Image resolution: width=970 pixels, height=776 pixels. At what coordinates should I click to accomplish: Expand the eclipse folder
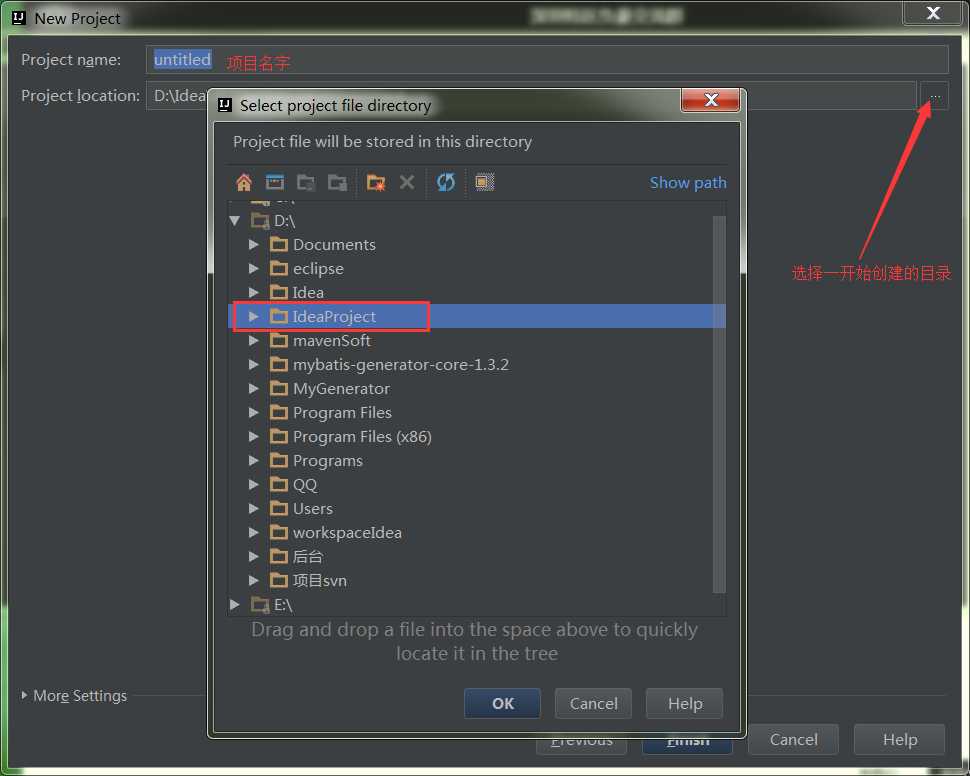pyautogui.click(x=253, y=269)
